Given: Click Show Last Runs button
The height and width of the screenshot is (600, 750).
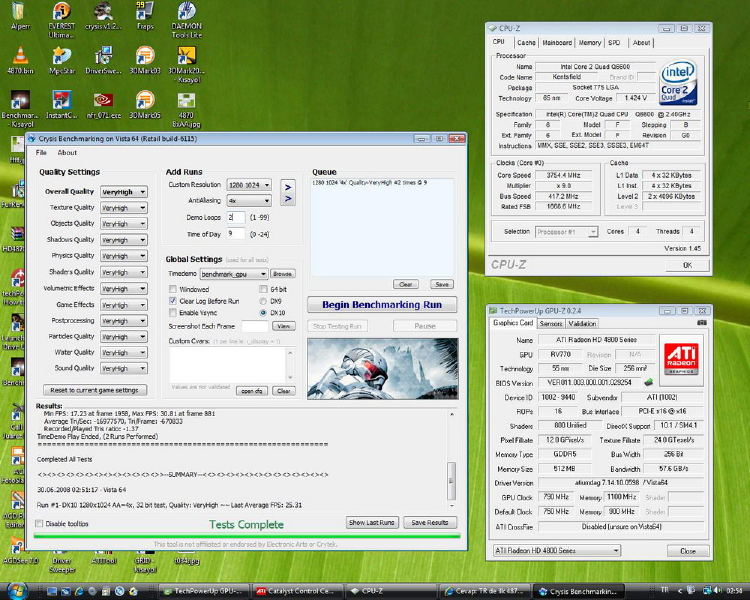Looking at the screenshot, I should 372,522.
